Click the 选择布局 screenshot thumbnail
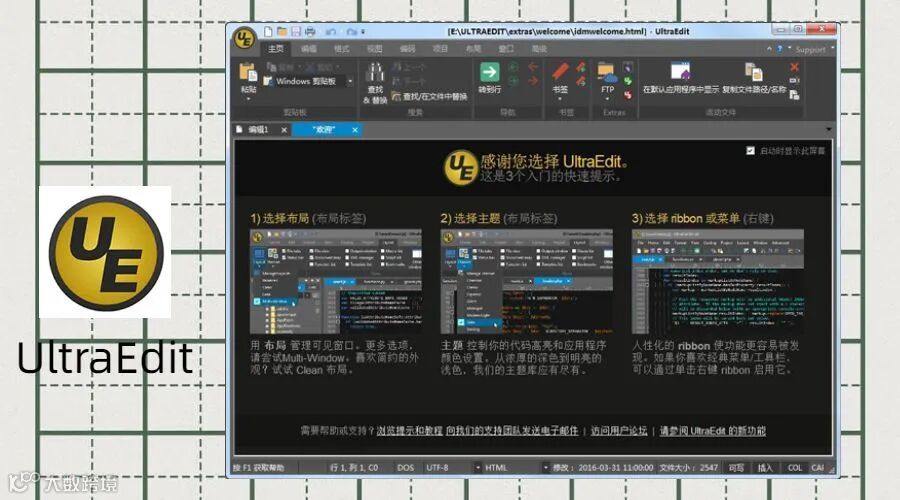The width and height of the screenshot is (900, 500). [336, 282]
